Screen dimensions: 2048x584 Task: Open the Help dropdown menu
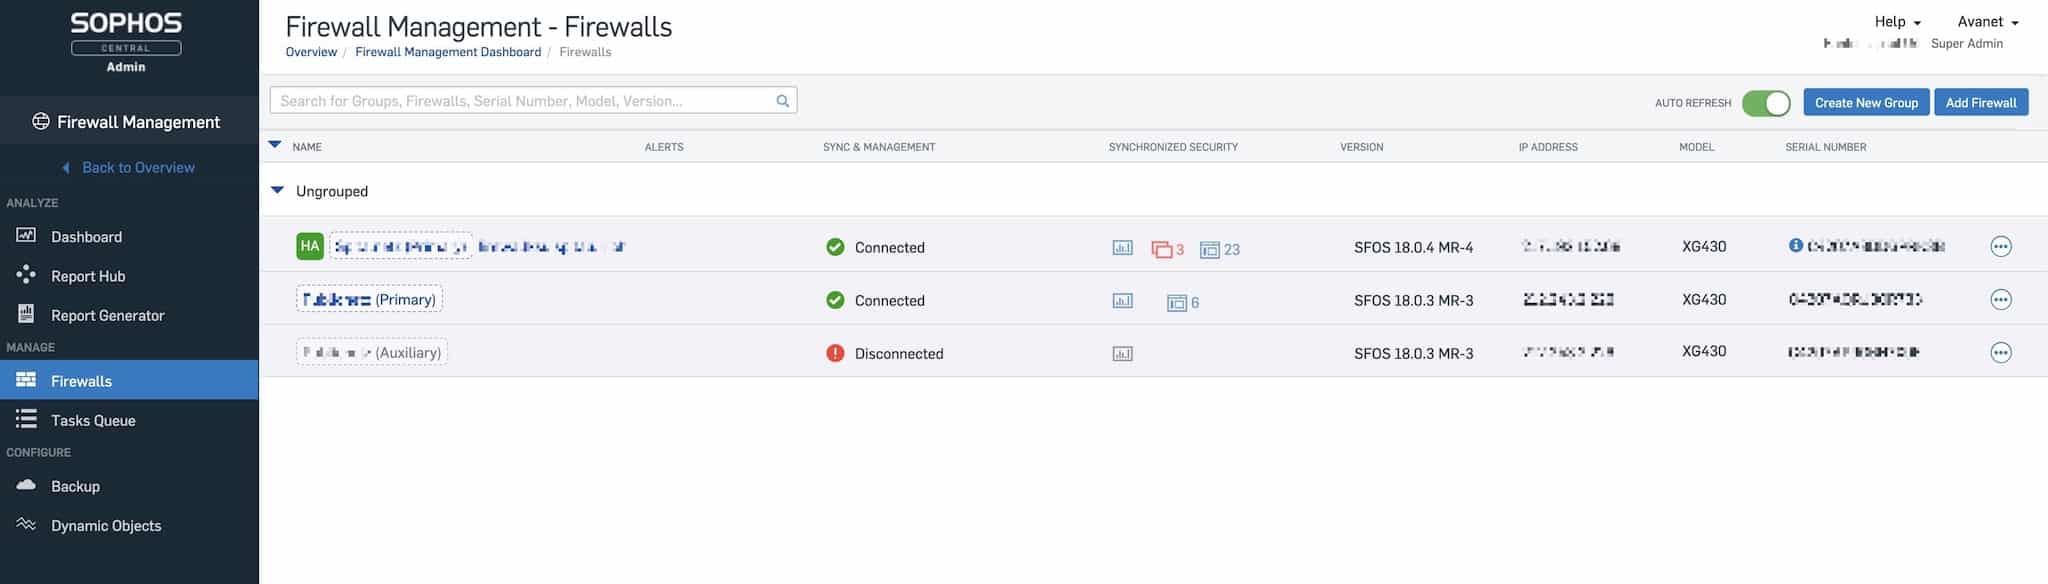pyautogui.click(x=1897, y=22)
